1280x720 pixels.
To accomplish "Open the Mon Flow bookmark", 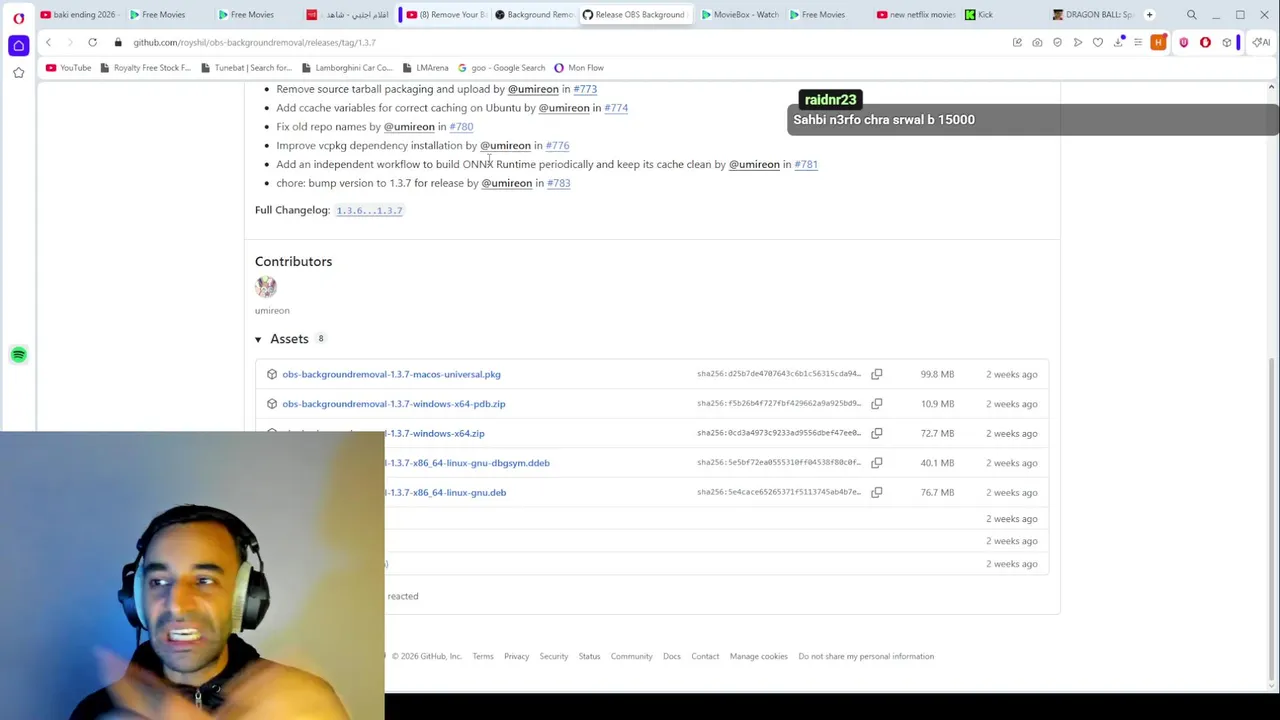I will click(x=579, y=68).
